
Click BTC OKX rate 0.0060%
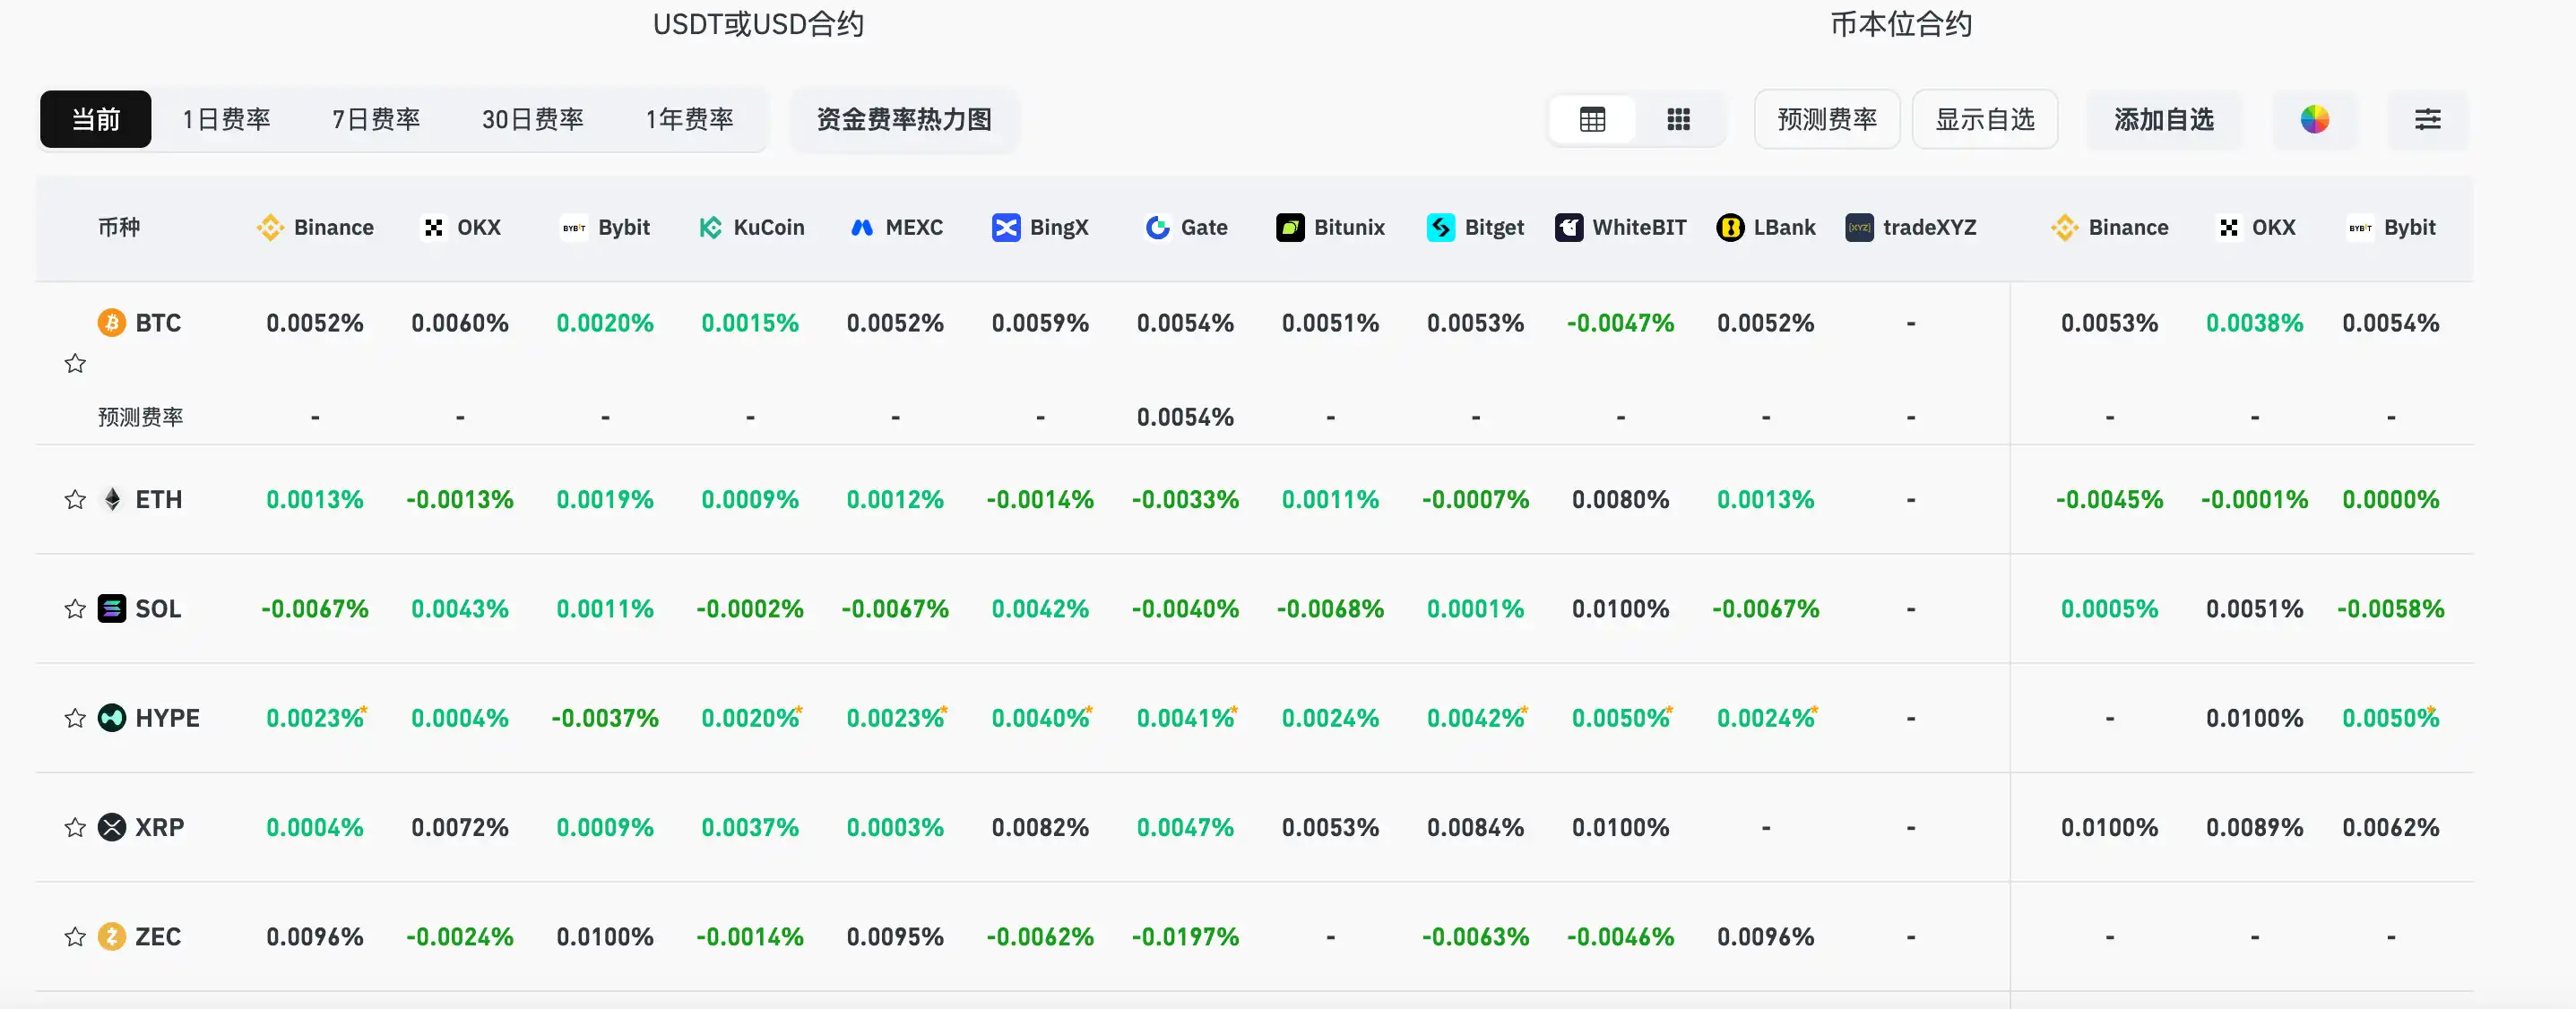(460, 323)
